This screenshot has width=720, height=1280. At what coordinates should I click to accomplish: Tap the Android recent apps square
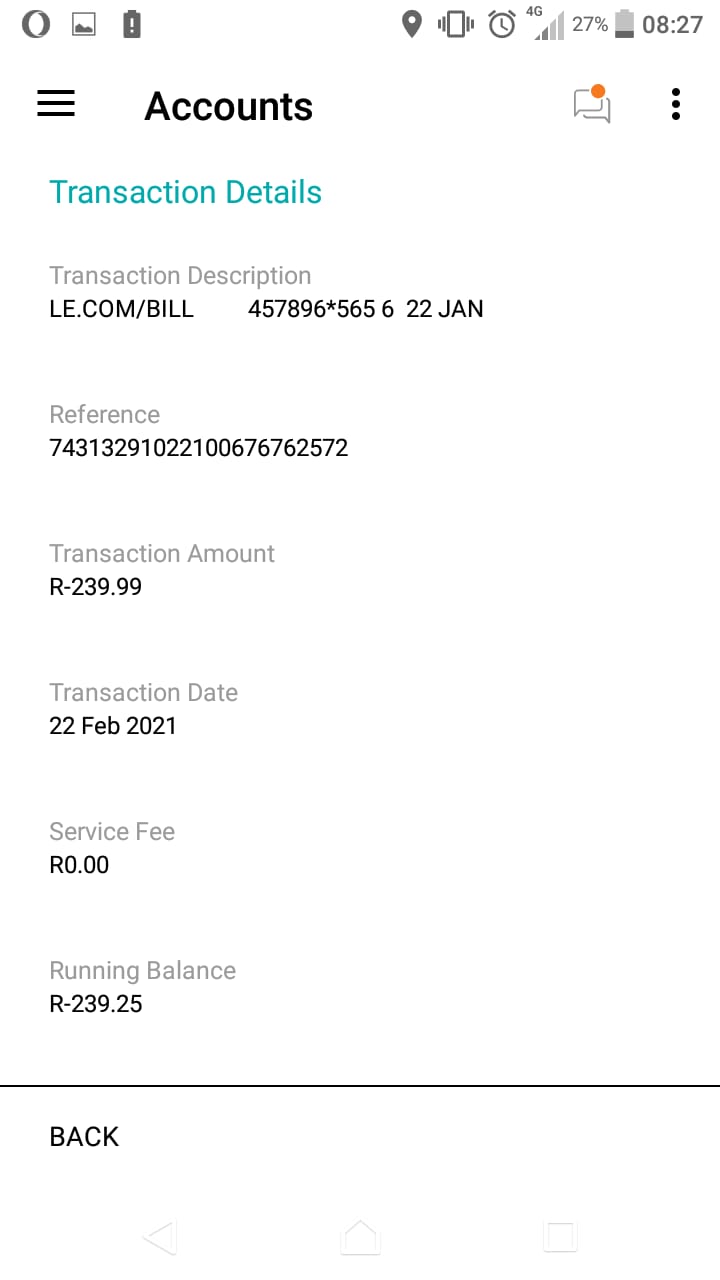coord(560,1237)
